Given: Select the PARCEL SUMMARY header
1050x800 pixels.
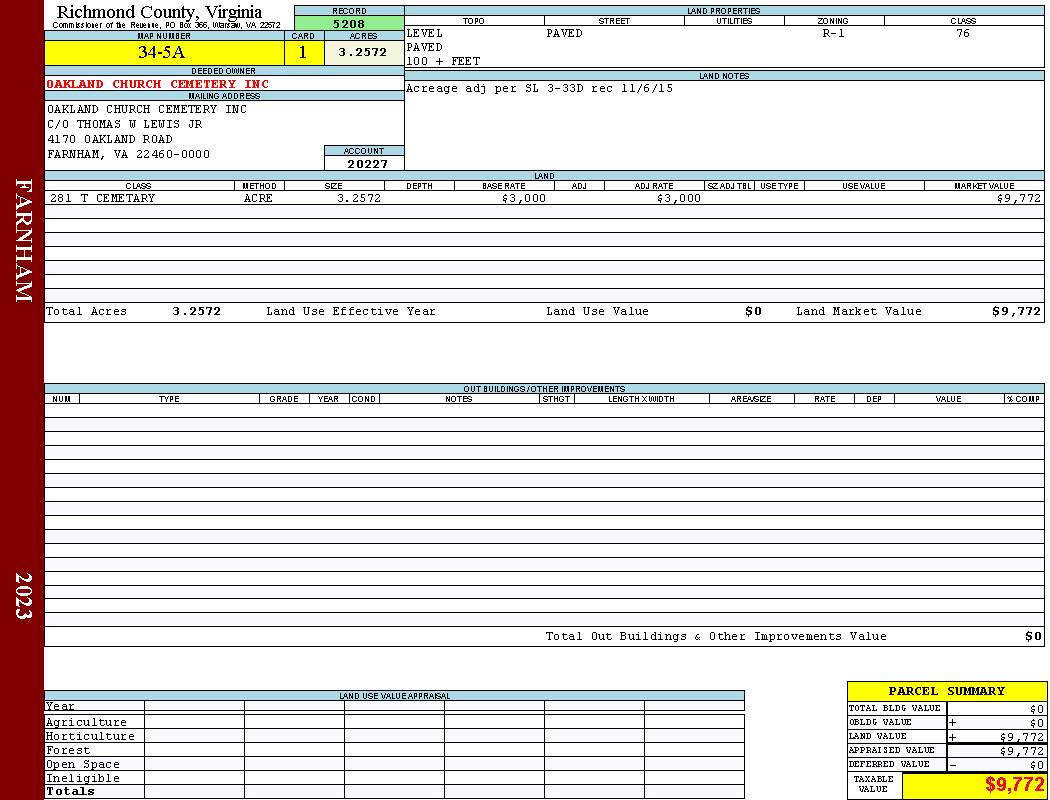Looking at the screenshot, I should (x=946, y=691).
